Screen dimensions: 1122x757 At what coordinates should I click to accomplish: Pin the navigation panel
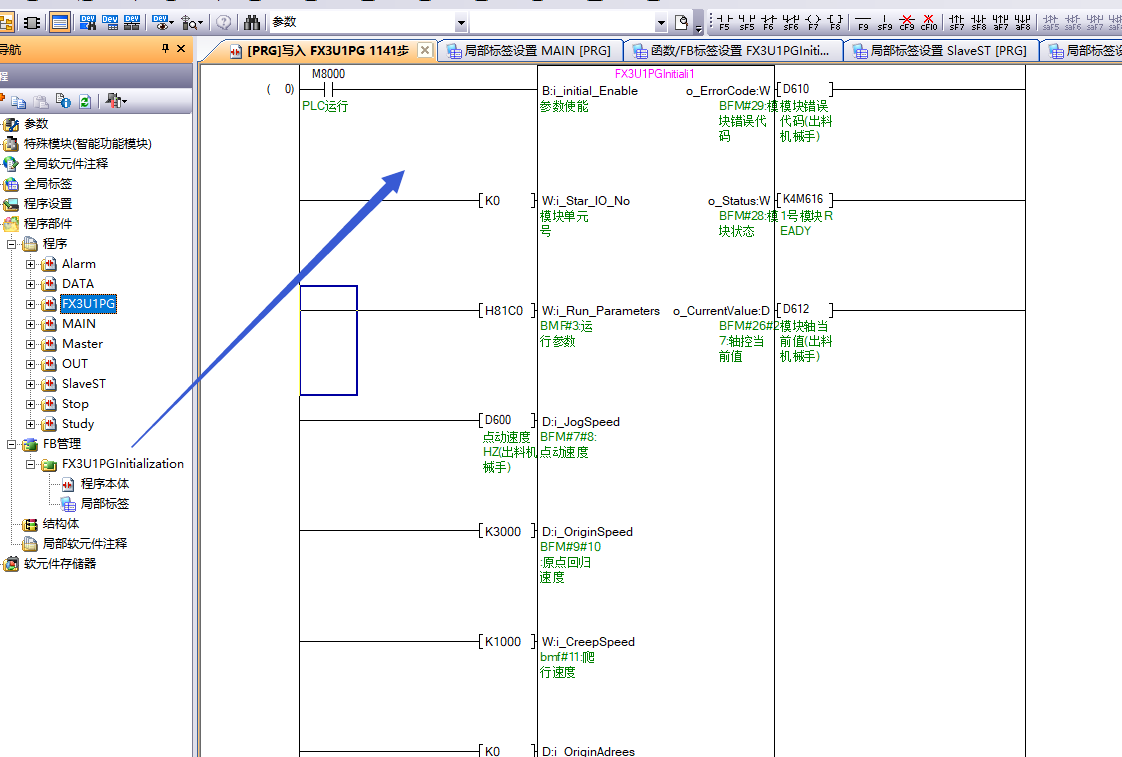[165, 49]
